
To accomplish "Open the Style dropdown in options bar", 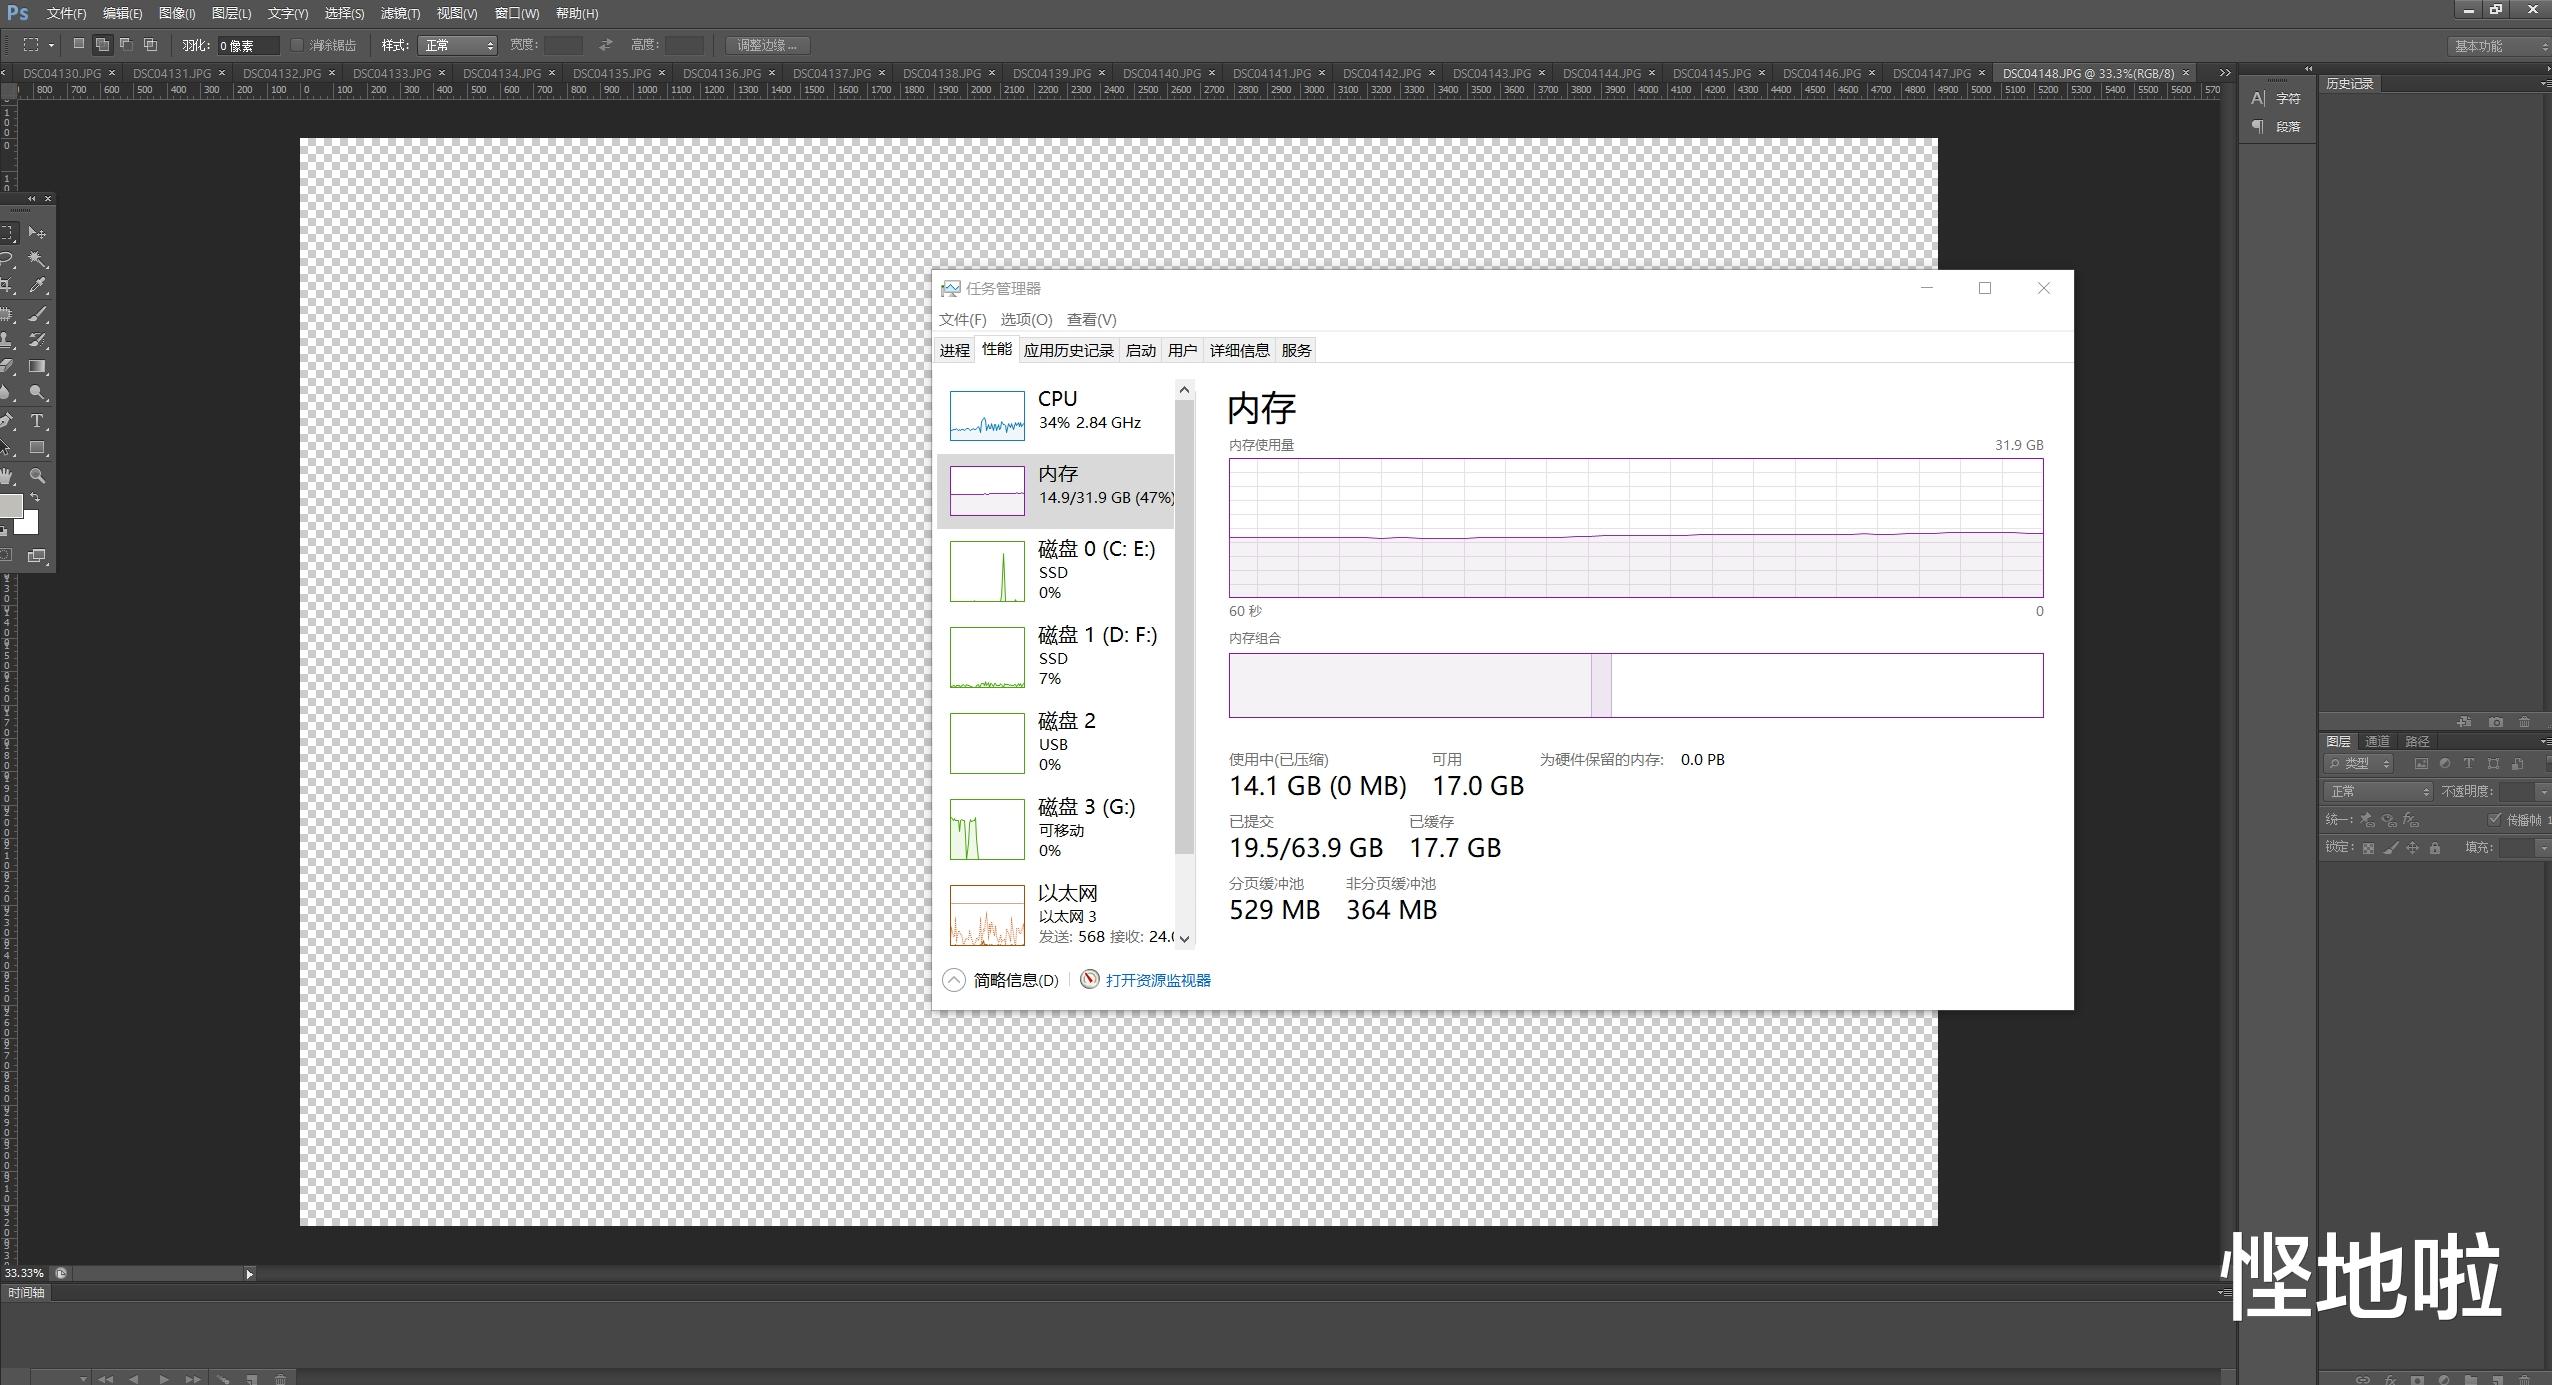I will tap(458, 45).
